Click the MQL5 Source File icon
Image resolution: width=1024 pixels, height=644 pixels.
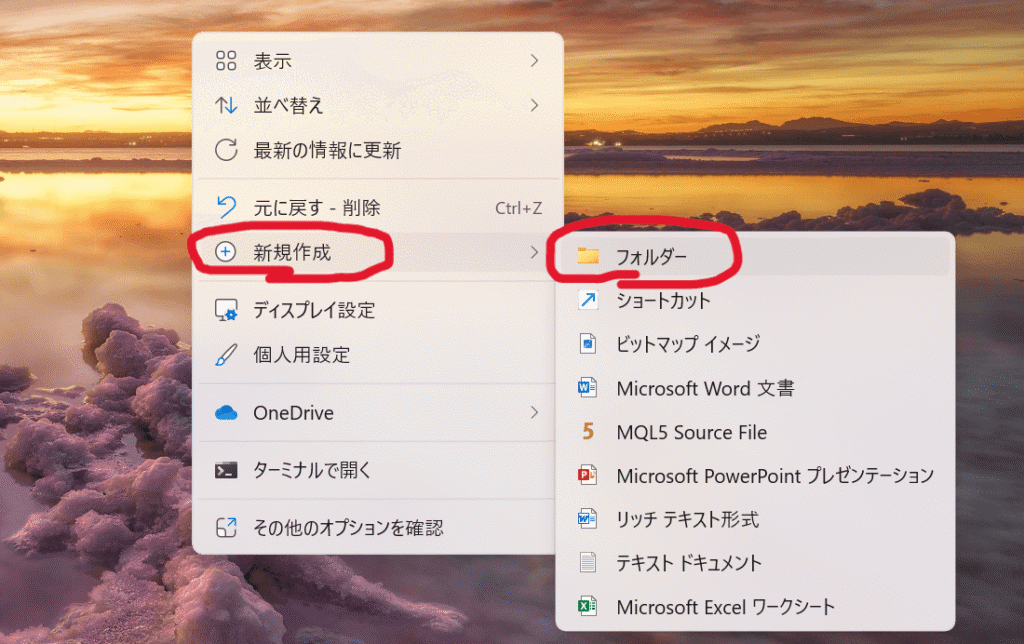[588, 432]
